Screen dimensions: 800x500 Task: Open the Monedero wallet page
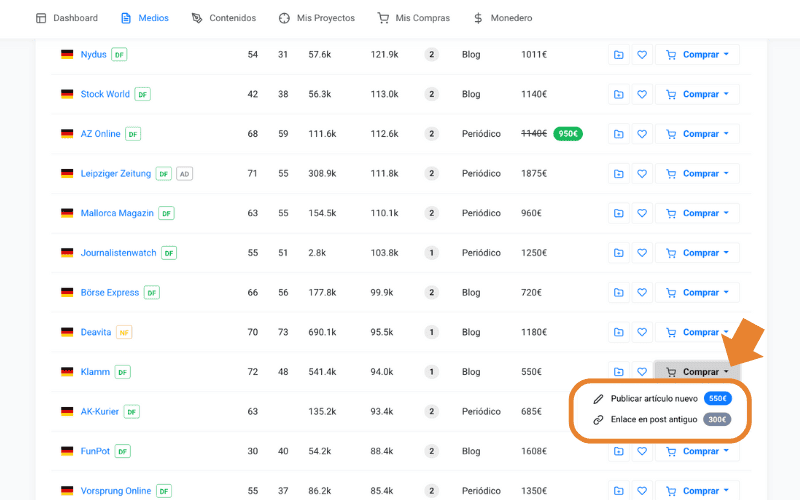[503, 18]
